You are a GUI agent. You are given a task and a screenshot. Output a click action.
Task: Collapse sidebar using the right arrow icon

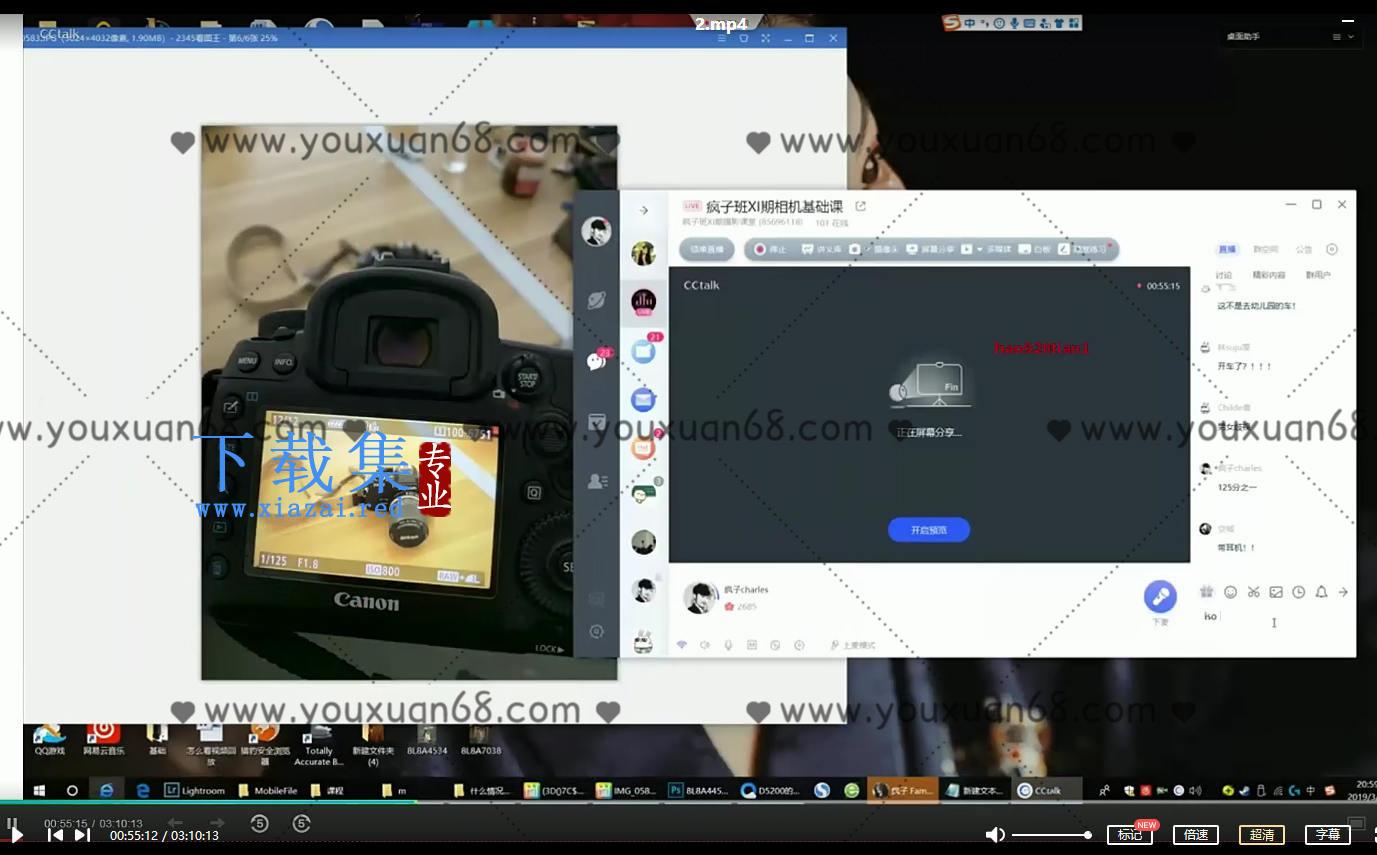pos(644,210)
